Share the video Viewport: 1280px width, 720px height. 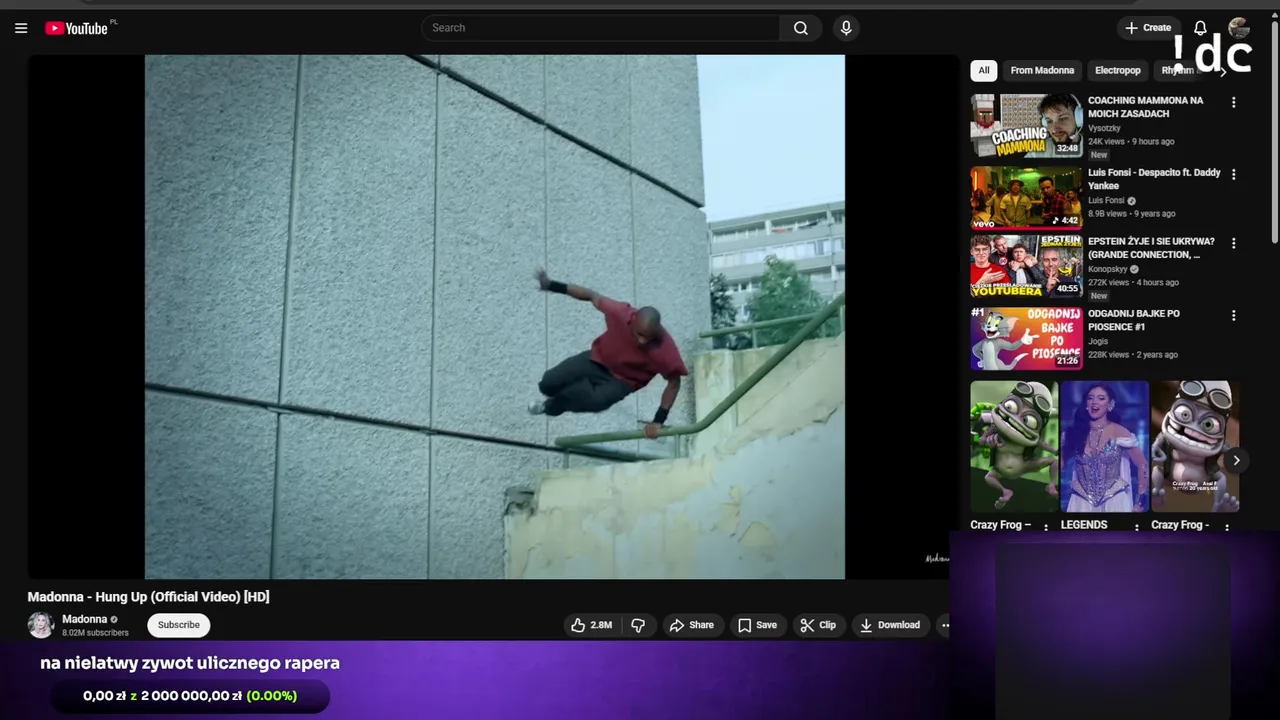(692, 625)
